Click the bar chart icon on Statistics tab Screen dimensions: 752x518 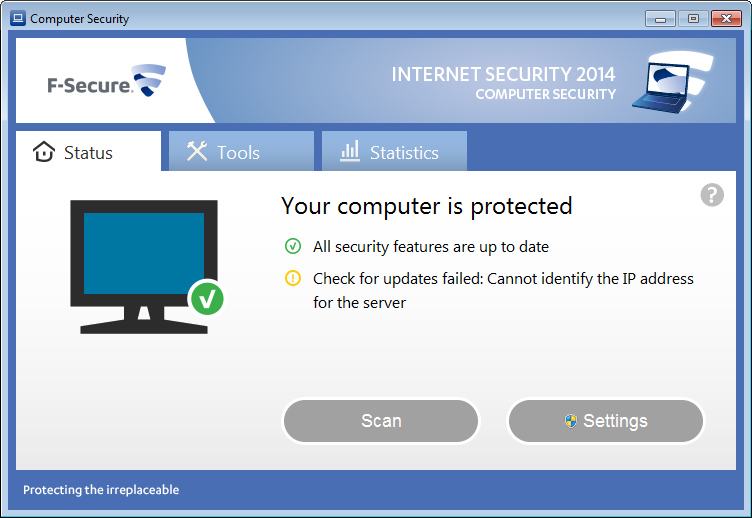pos(350,152)
